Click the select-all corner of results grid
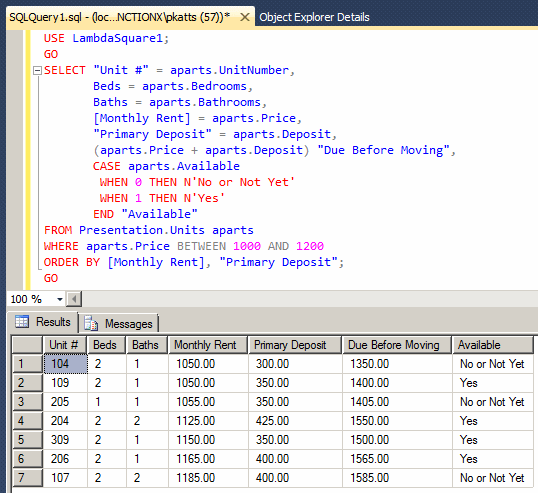Viewport: 538px width, 493px height. click(x=27, y=345)
